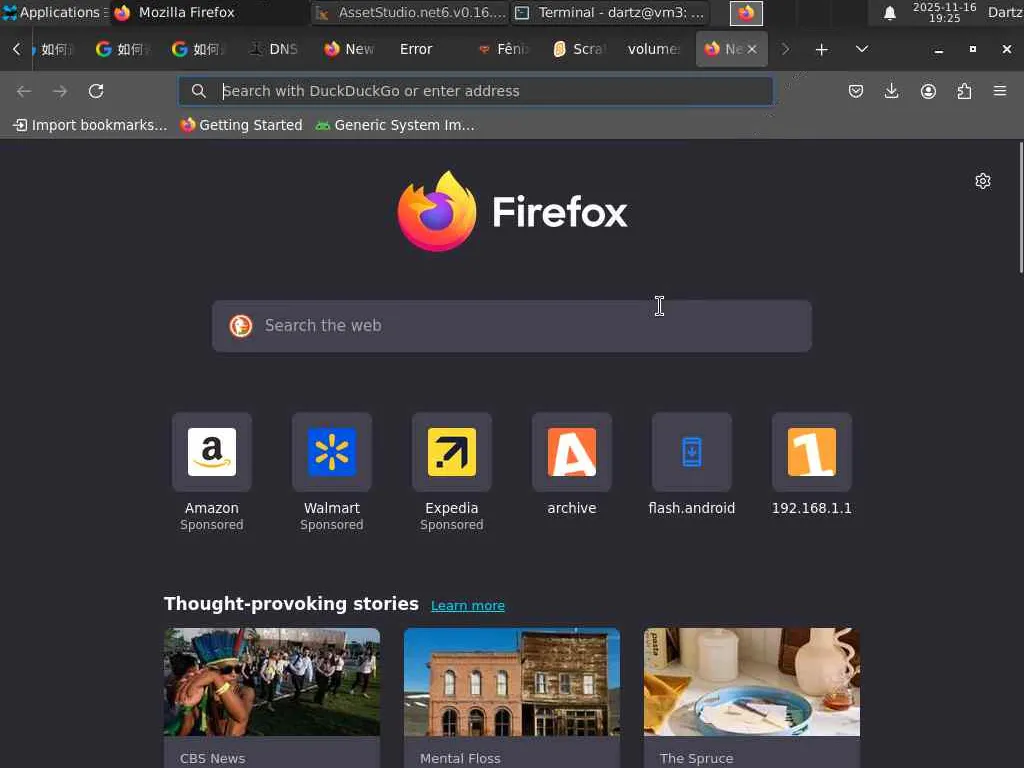Viewport: 1024px width, 768px height.
Task: Switch to the Fênix tab
Action: click(x=504, y=49)
